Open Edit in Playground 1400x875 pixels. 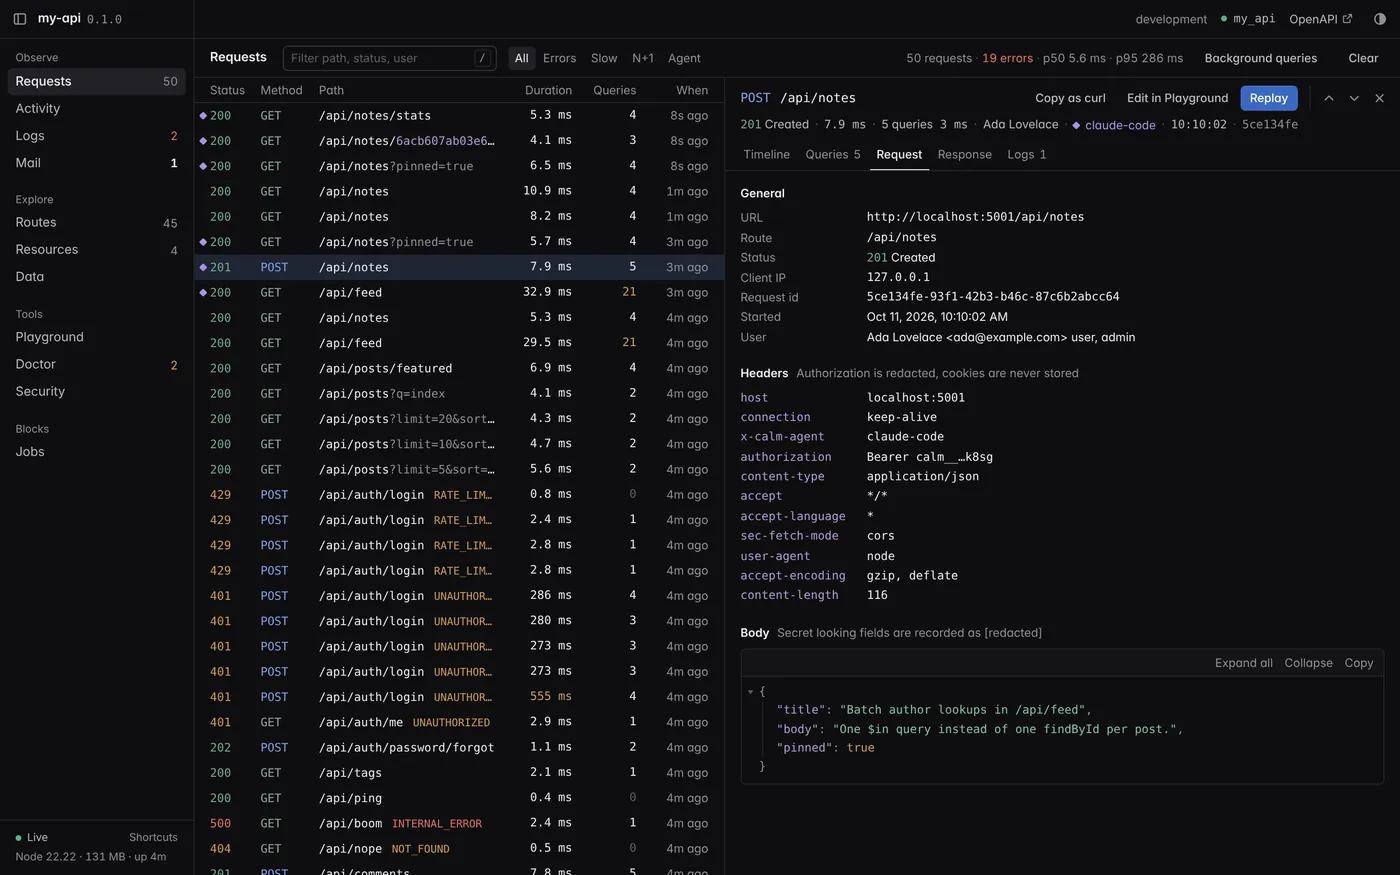[x=1177, y=98]
